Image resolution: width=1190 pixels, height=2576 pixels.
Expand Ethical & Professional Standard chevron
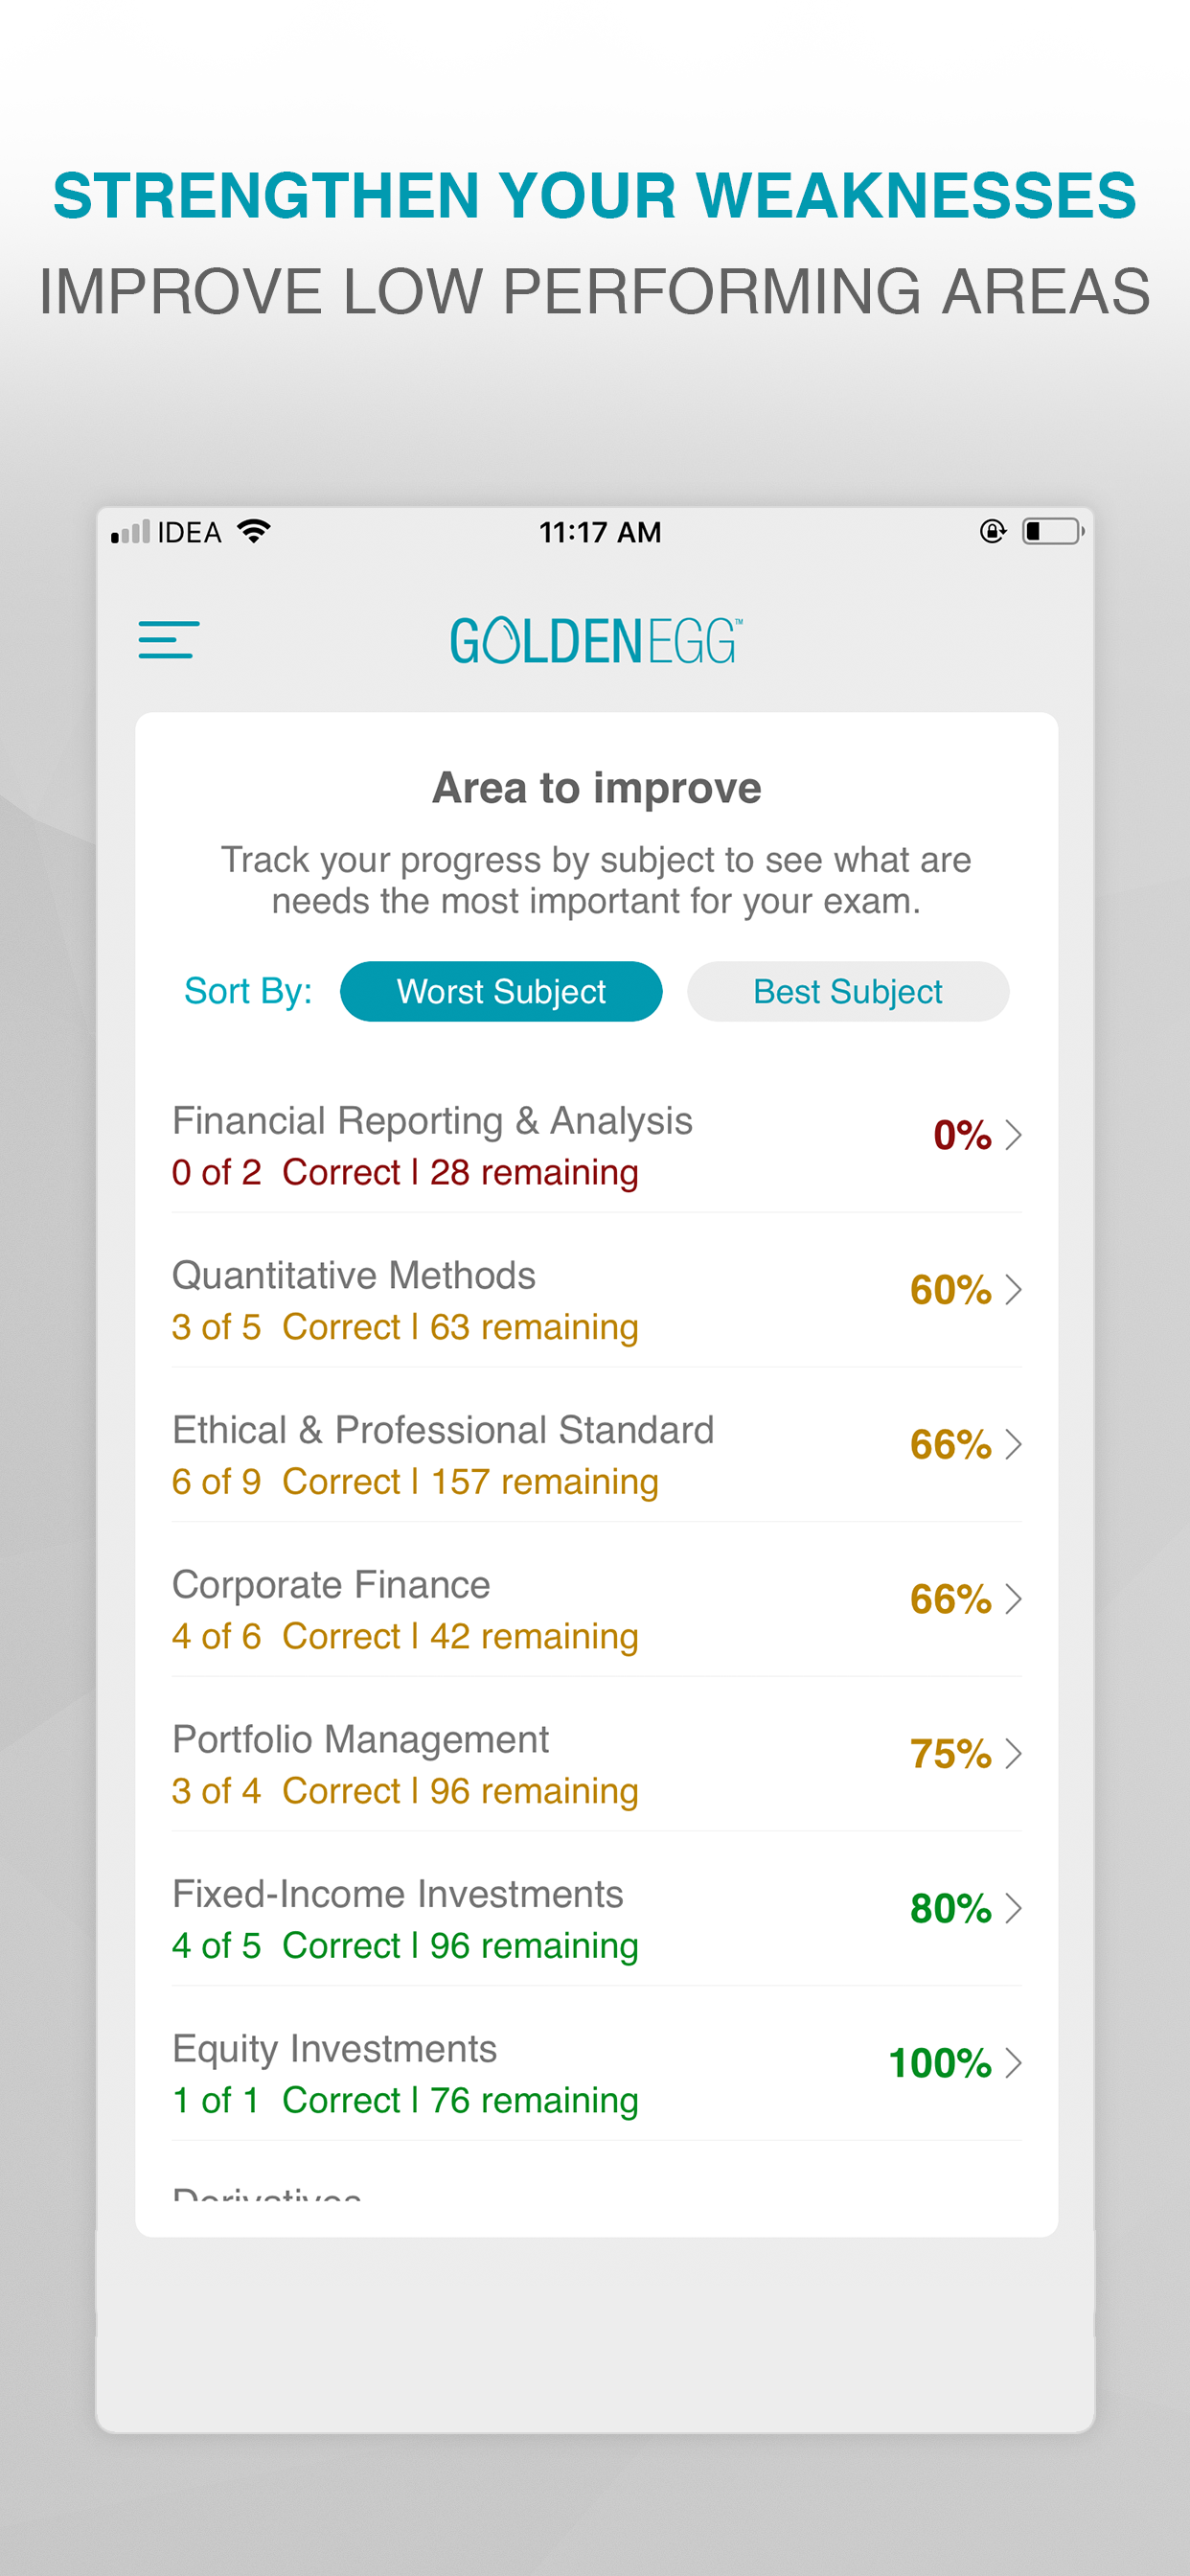(1013, 1444)
